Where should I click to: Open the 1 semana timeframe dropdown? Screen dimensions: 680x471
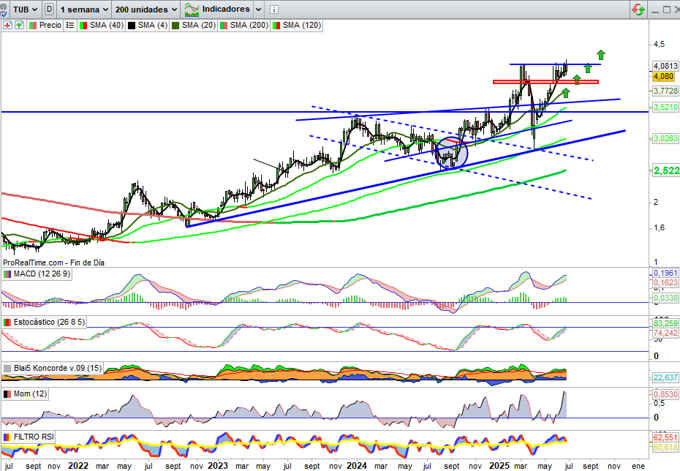click(x=84, y=9)
